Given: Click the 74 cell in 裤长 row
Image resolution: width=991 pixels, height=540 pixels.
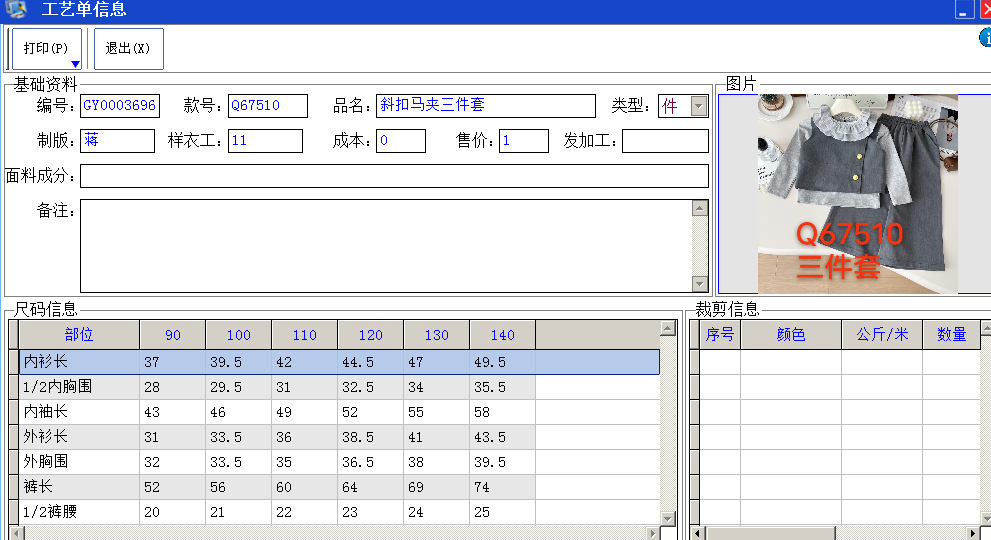Looking at the screenshot, I should tap(502, 487).
